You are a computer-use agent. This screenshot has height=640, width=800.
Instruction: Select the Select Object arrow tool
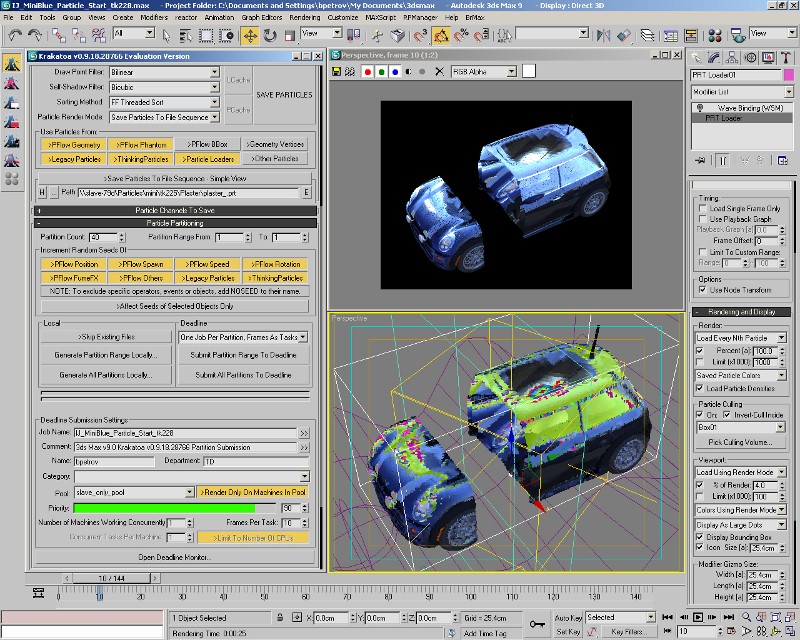pyautogui.click(x=166, y=35)
